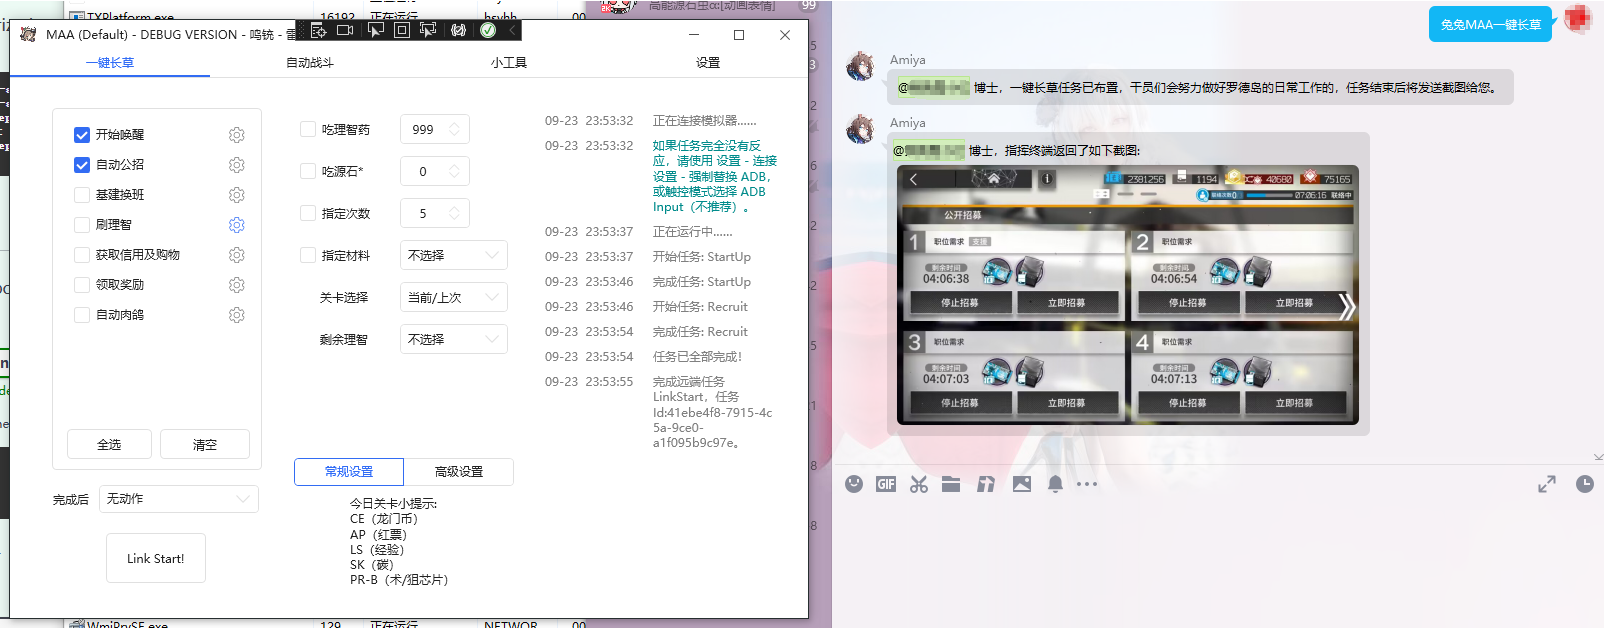This screenshot has height=628, width=1605.
Task: Click the green checkmark status icon
Action: pyautogui.click(x=488, y=30)
